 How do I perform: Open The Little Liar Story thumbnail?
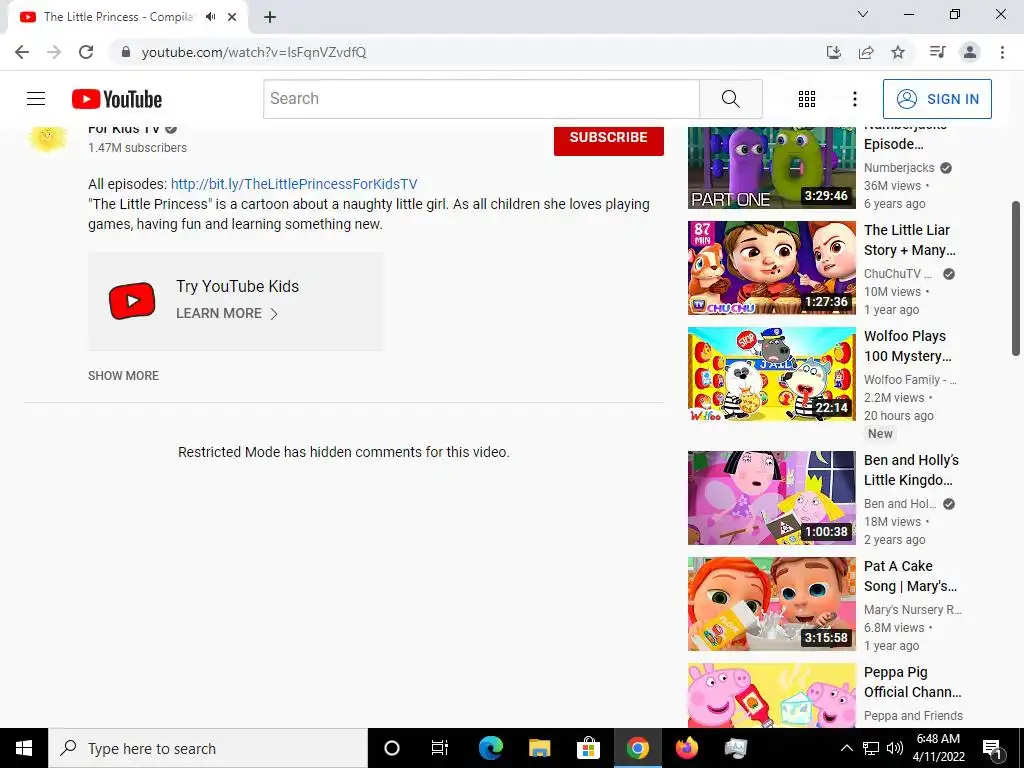tap(772, 268)
